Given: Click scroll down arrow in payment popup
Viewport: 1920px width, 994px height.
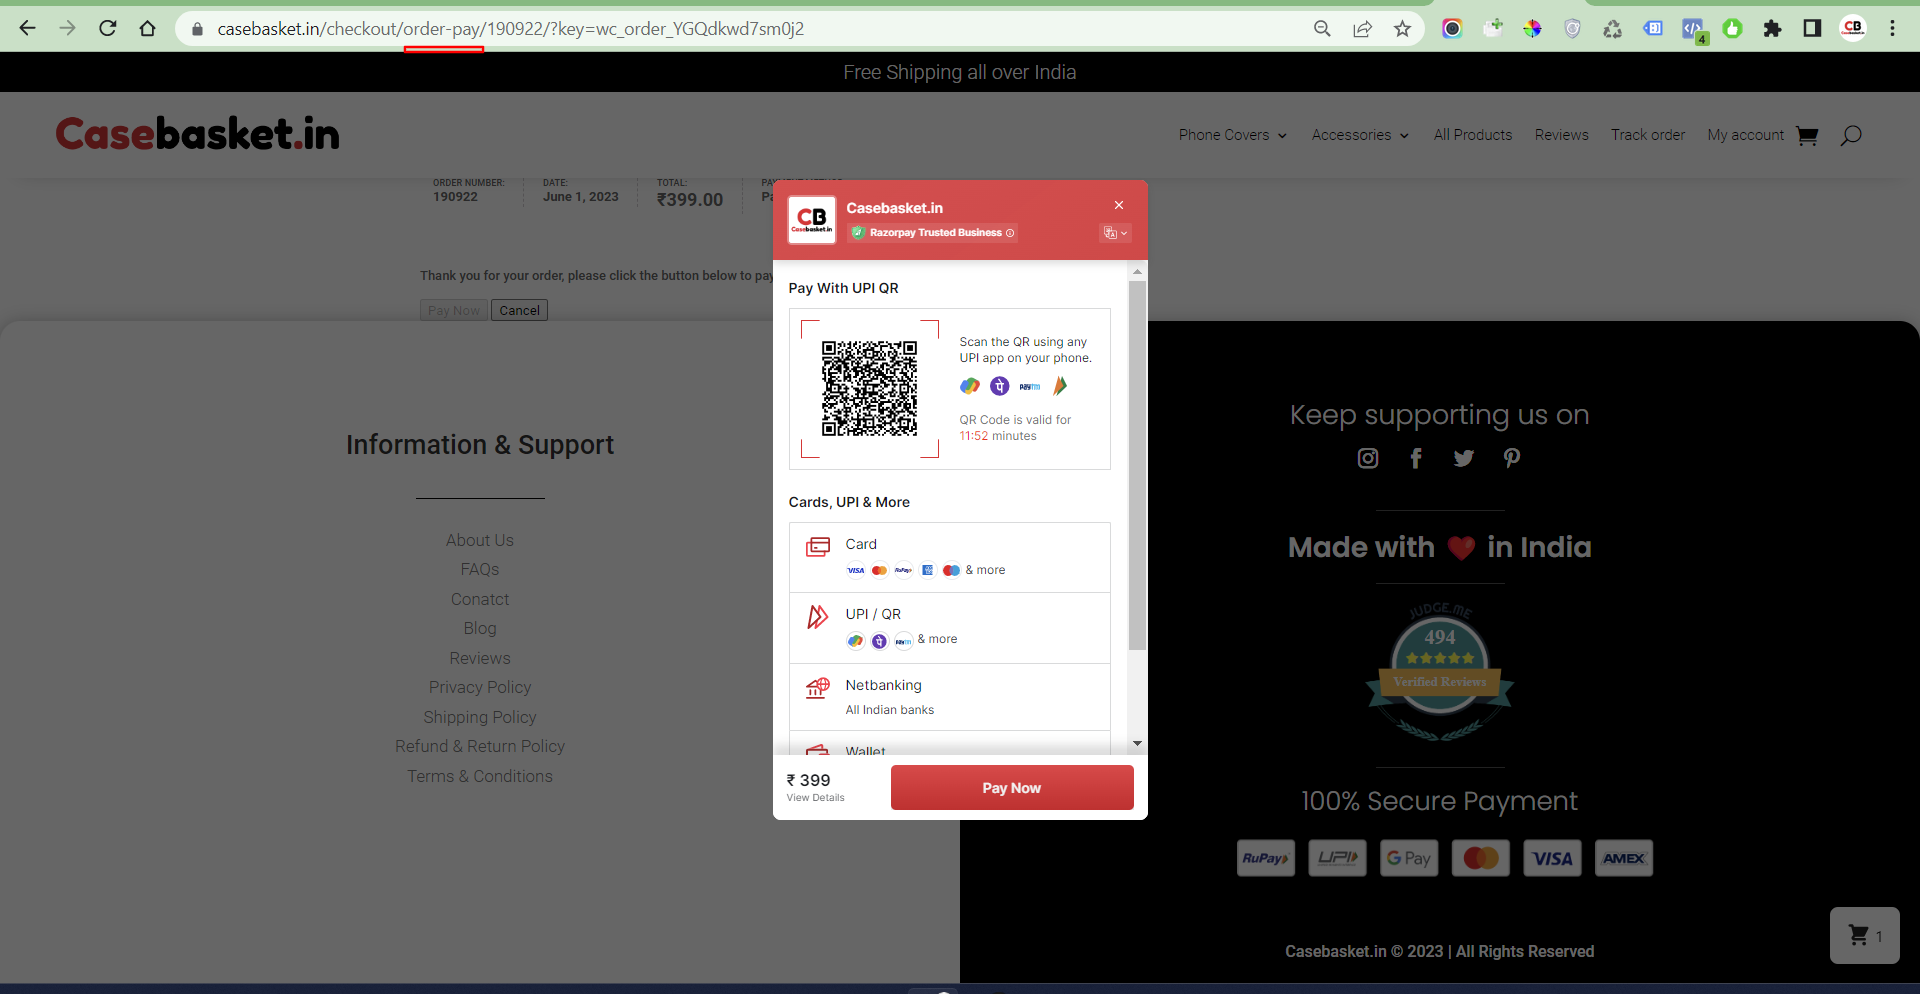Looking at the screenshot, I should [x=1137, y=744].
